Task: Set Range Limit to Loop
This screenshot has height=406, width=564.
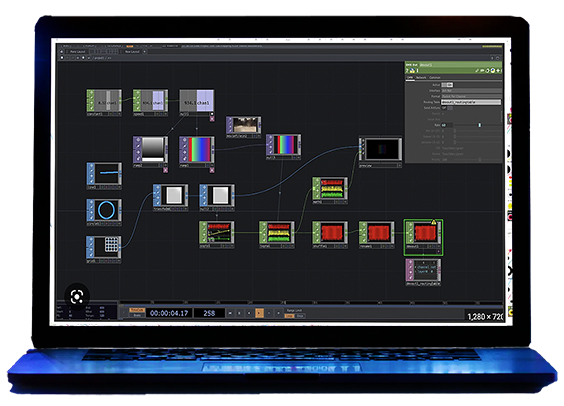Action: [289, 316]
